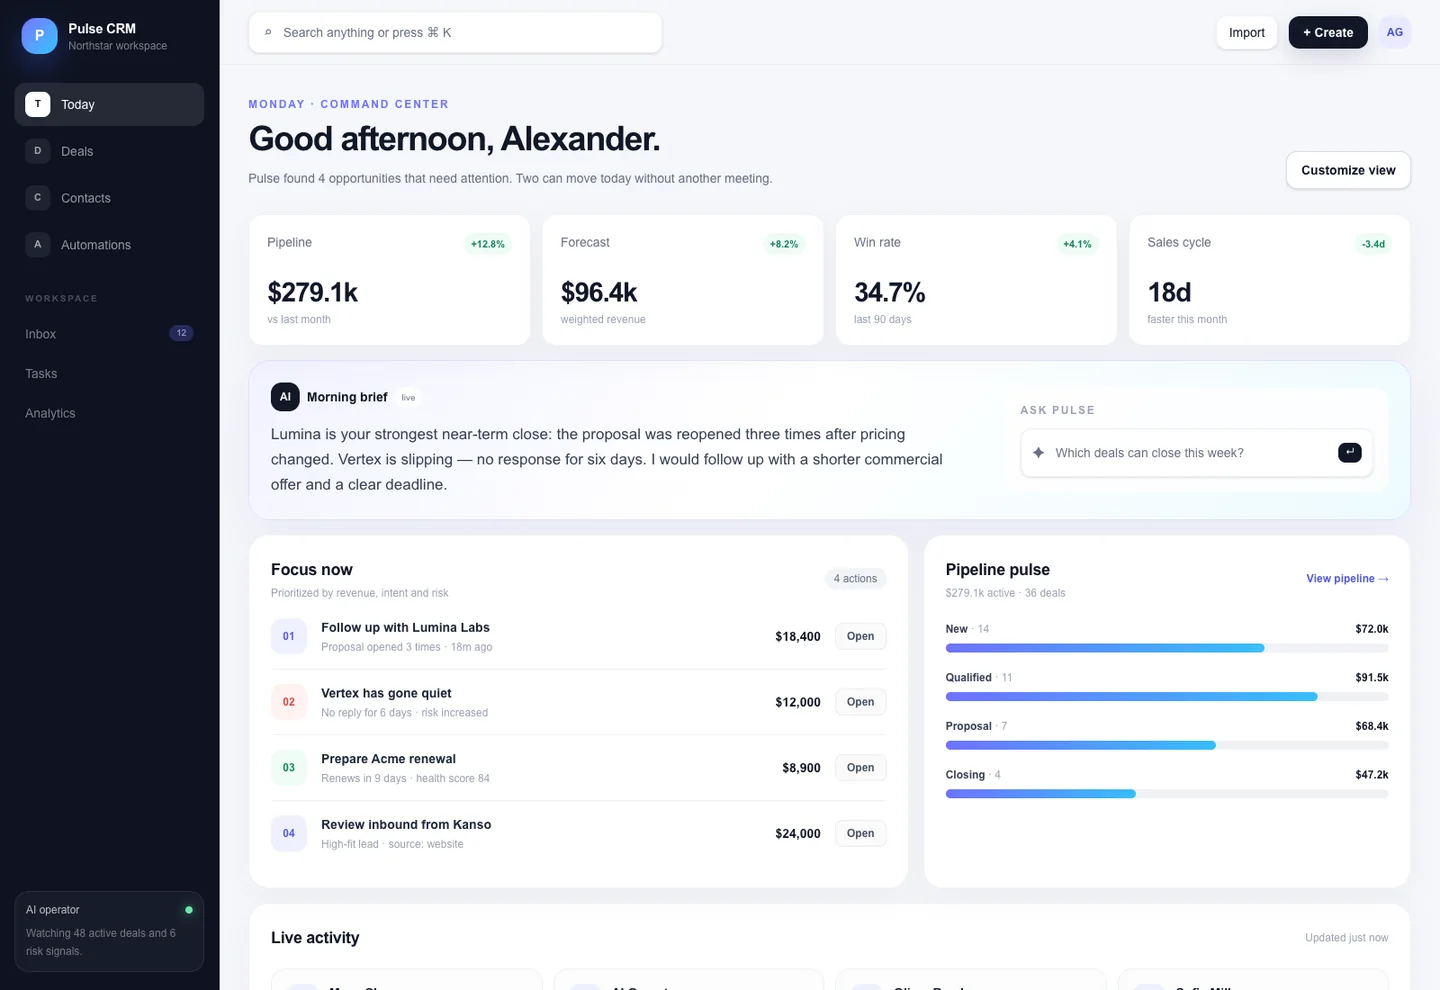This screenshot has width=1440, height=990.
Task: Click the +4.1% win rate badge
Action: pos(1077,244)
